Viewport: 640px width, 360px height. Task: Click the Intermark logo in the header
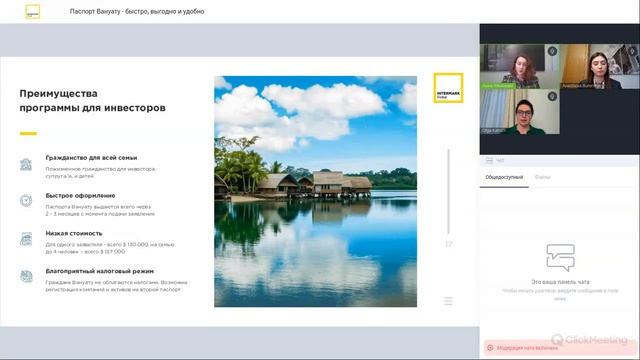tap(33, 12)
